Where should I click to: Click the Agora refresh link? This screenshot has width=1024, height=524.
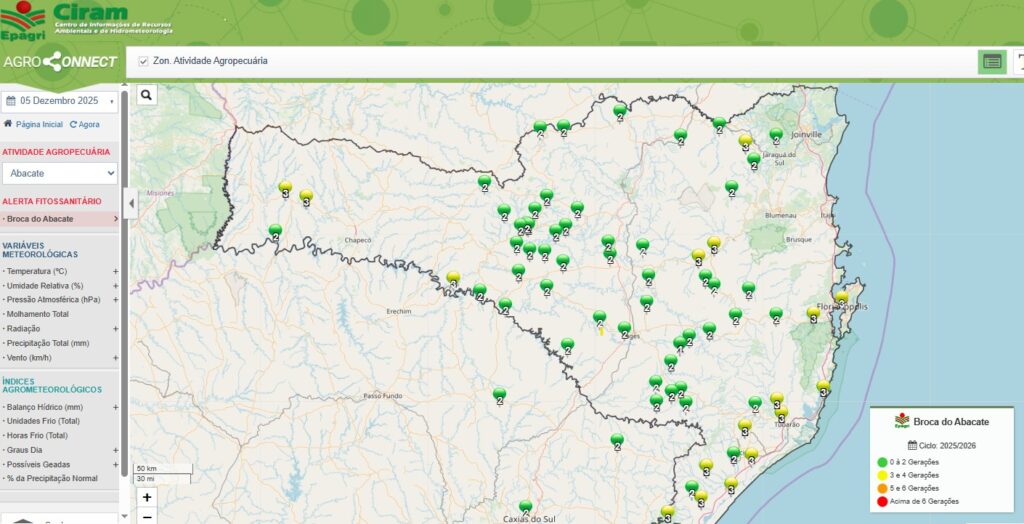pos(84,124)
